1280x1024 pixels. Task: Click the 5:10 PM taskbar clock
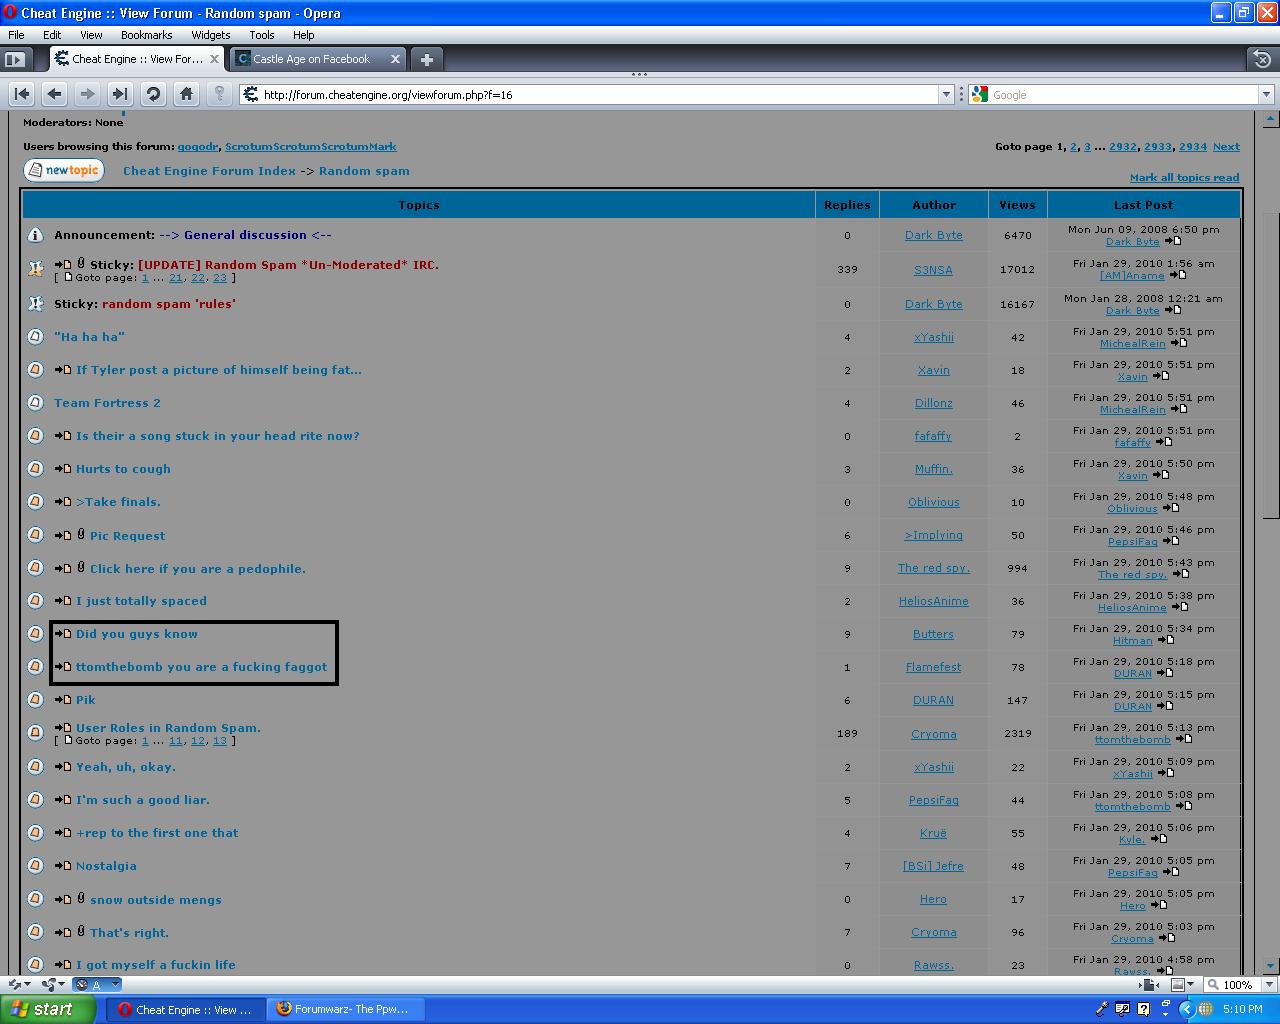pos(1242,1009)
